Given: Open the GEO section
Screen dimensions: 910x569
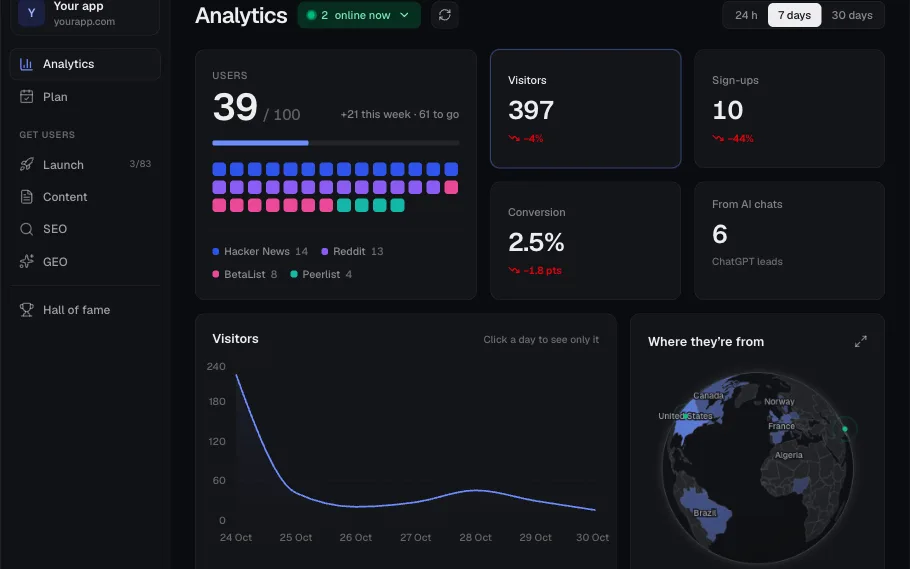Looking at the screenshot, I should [85, 261].
